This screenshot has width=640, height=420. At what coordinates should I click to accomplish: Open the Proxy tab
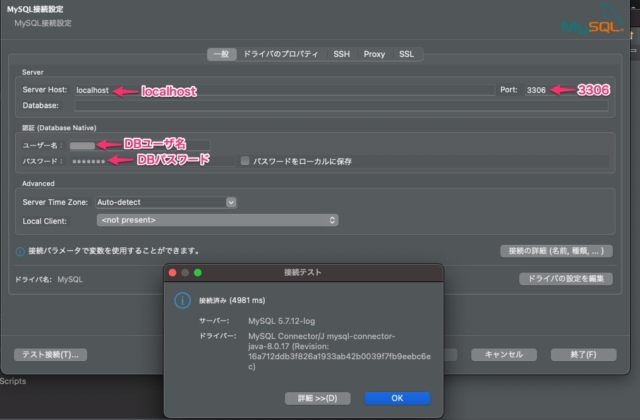(x=374, y=54)
